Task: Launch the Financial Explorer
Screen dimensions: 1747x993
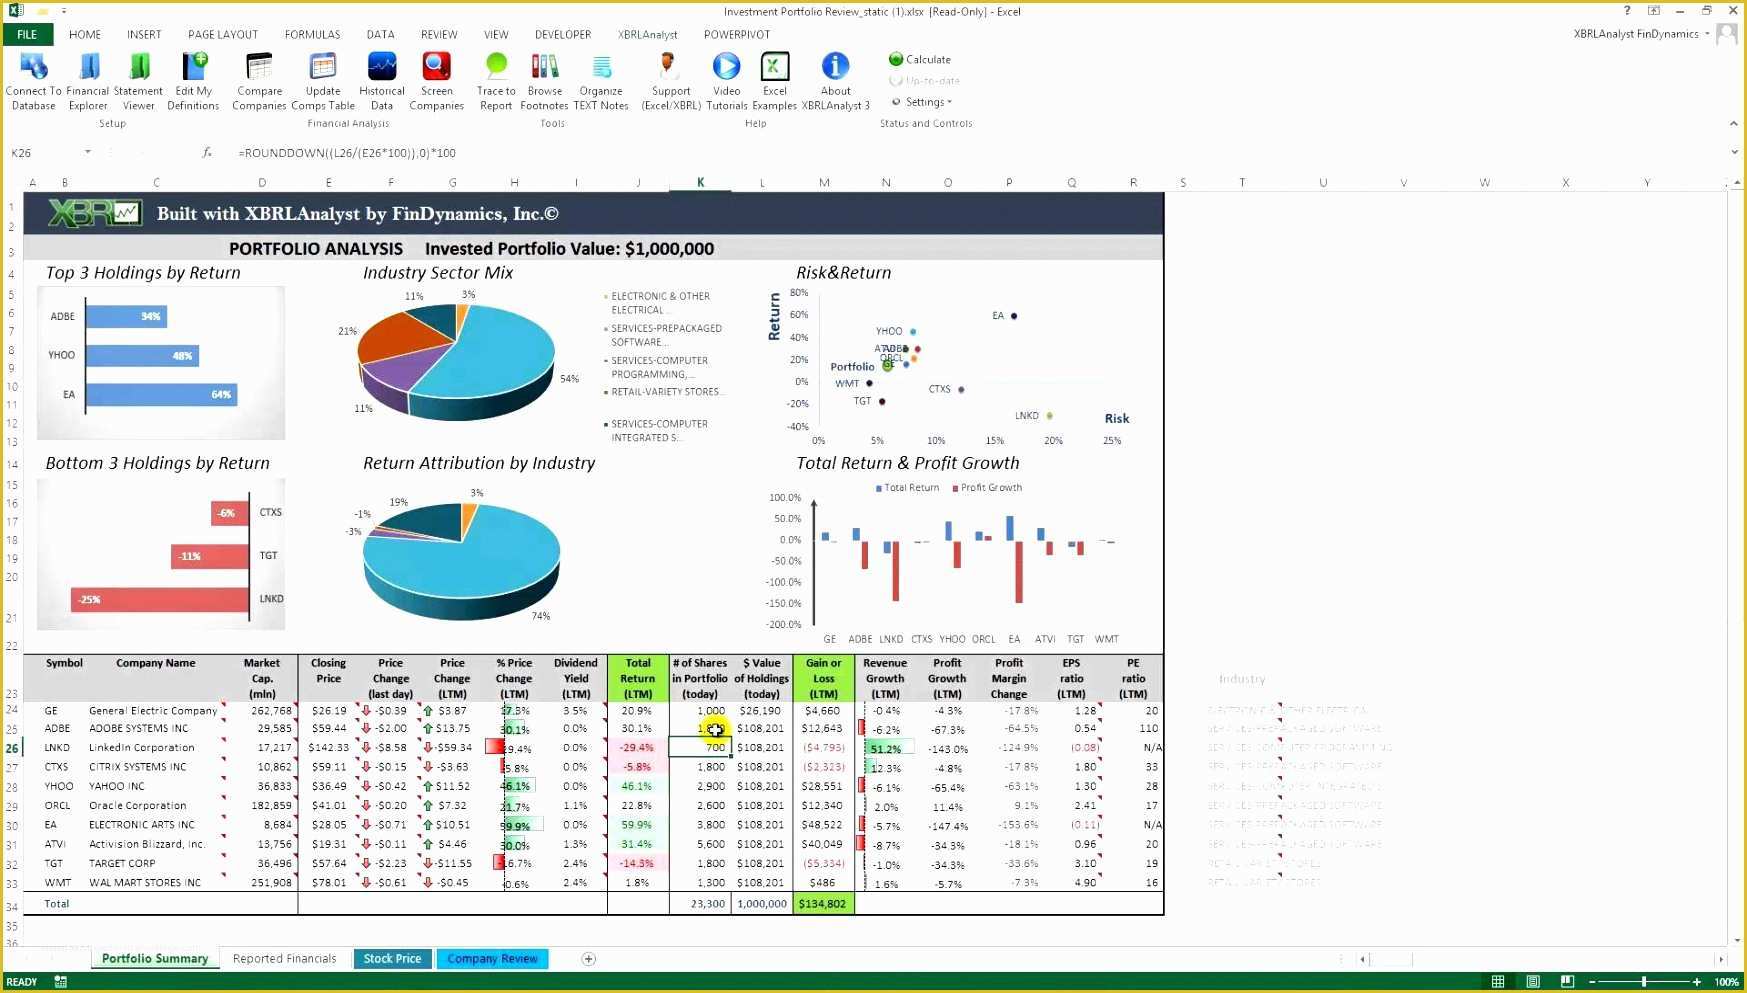Action: pyautogui.click(x=88, y=81)
